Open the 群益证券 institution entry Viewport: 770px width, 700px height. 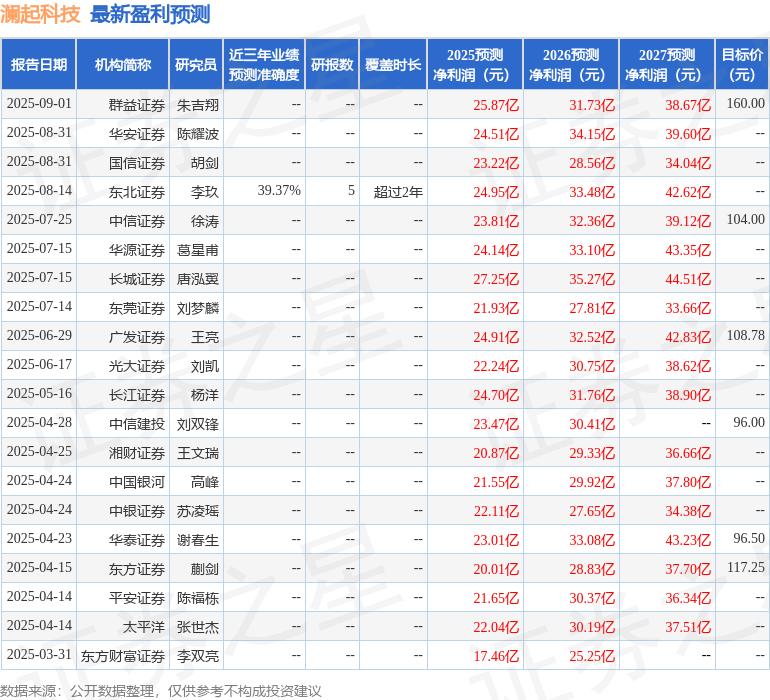[x=137, y=104]
